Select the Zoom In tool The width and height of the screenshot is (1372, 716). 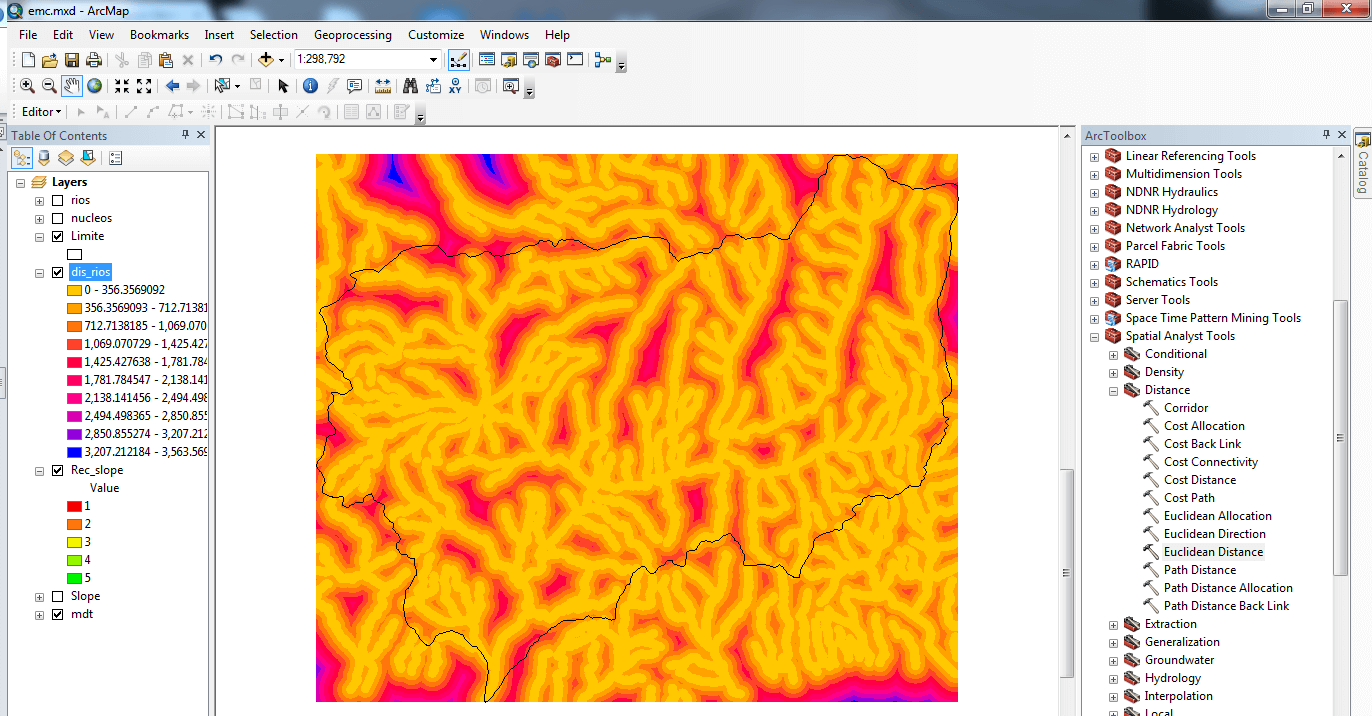27,86
